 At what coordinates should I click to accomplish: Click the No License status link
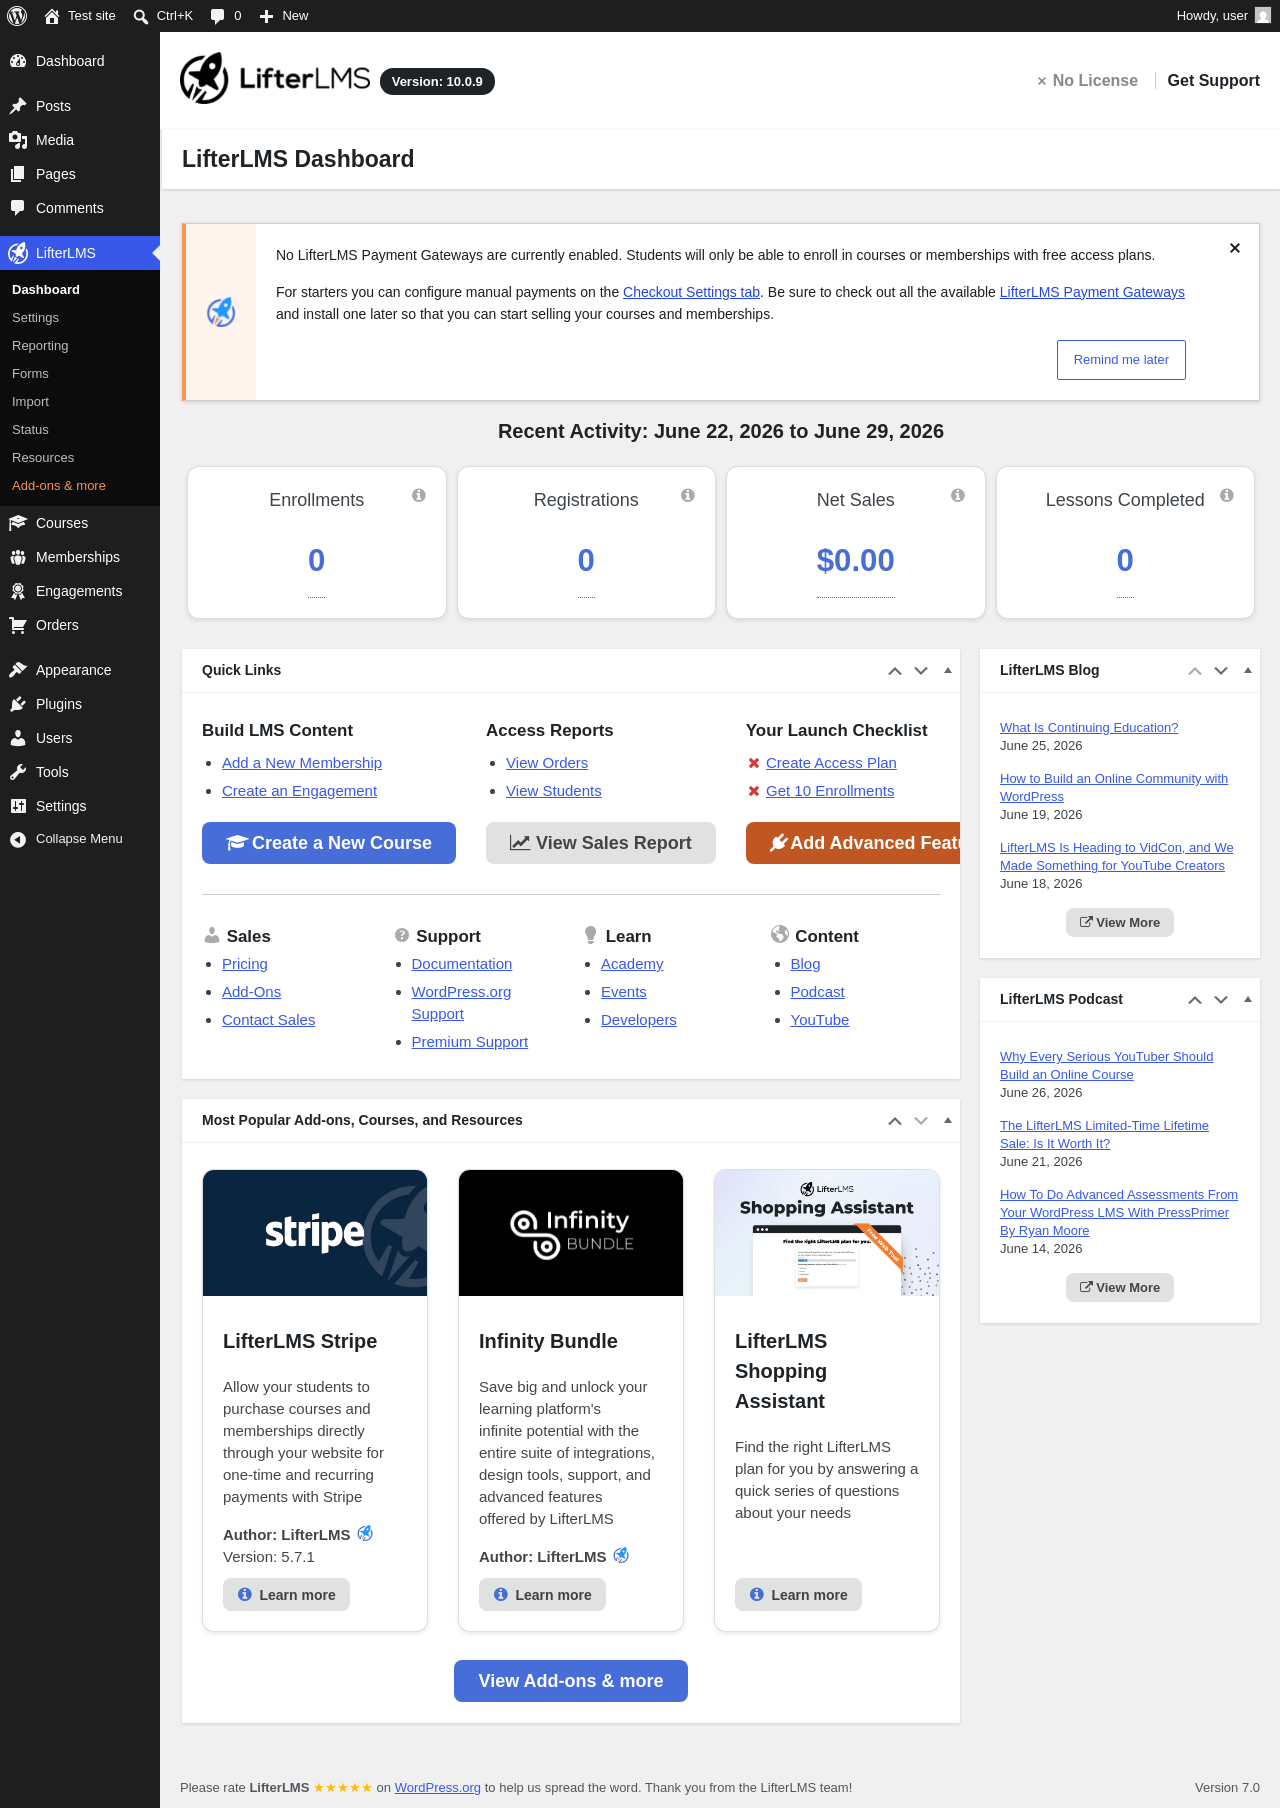tap(1087, 80)
